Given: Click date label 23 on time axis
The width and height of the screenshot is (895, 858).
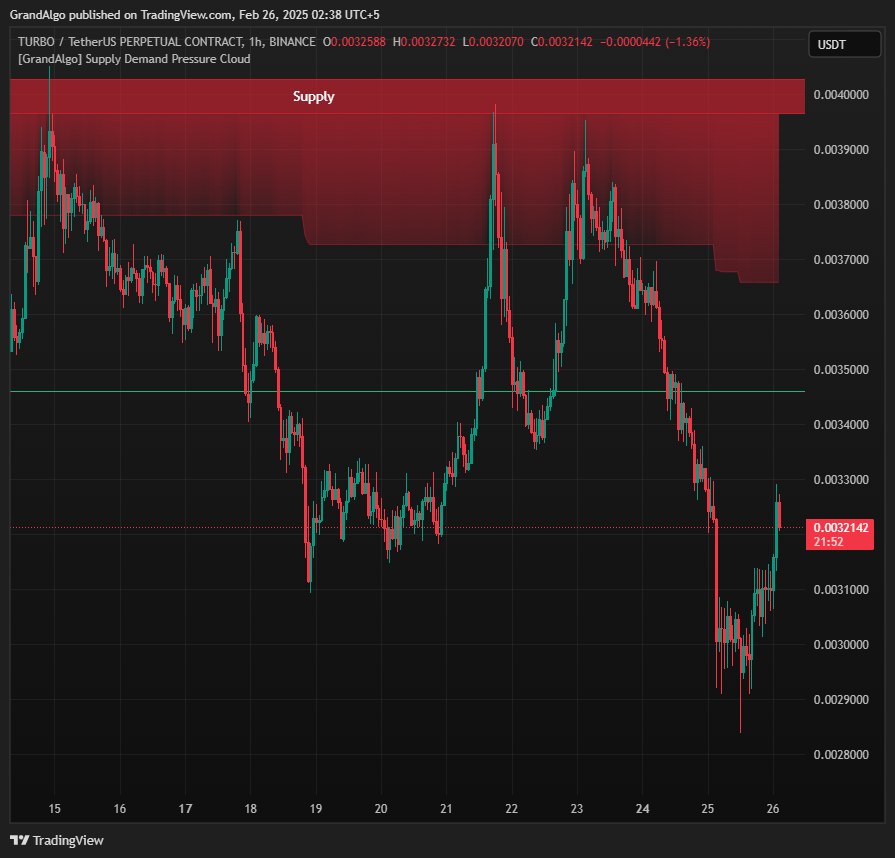Looking at the screenshot, I should click(x=577, y=808).
